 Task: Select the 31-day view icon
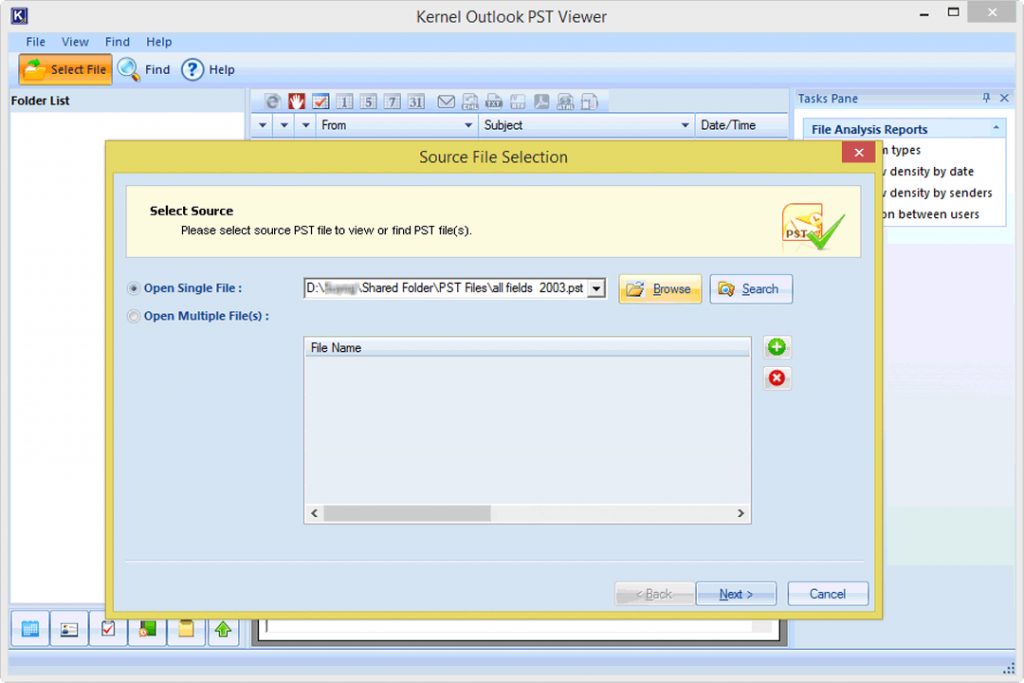pos(416,101)
